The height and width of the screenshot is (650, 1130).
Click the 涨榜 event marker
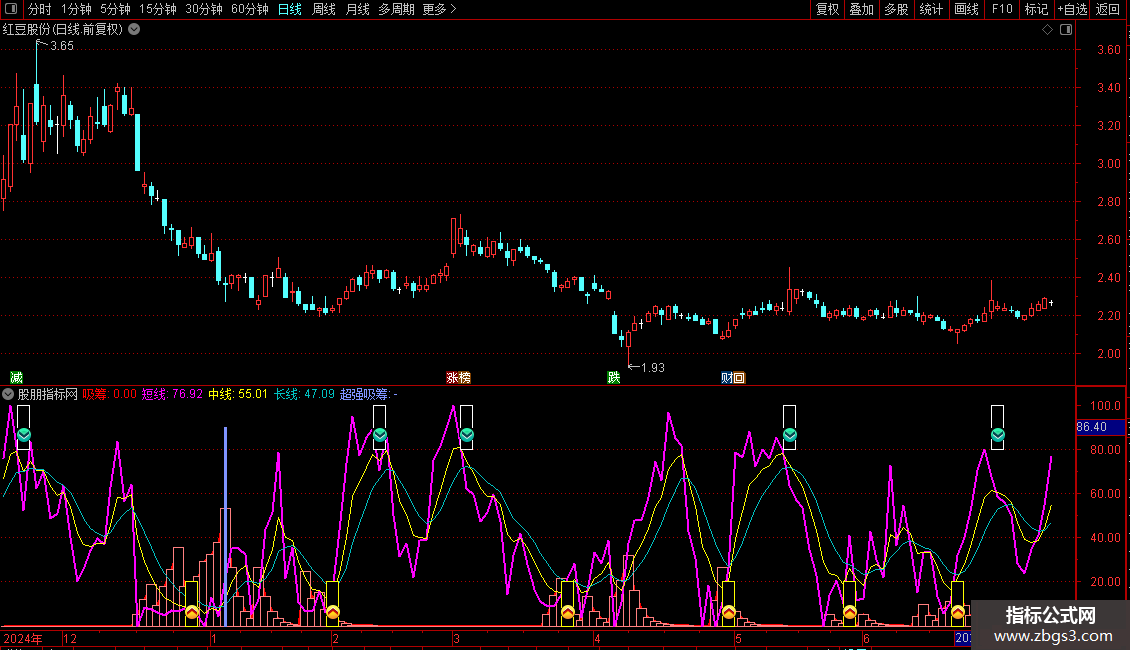[458, 378]
